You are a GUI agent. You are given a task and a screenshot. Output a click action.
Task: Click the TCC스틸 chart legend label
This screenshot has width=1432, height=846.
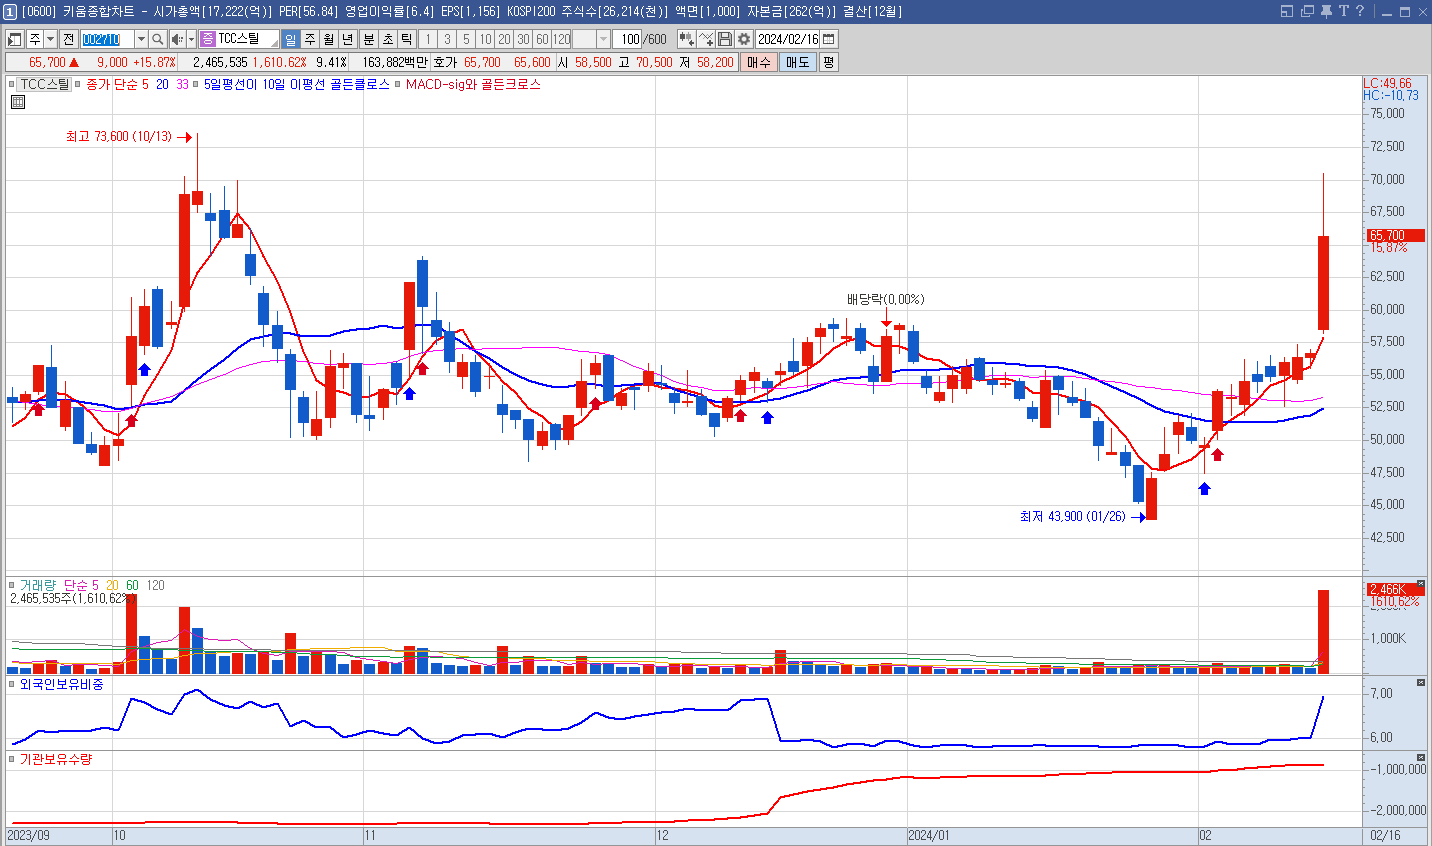click(45, 84)
